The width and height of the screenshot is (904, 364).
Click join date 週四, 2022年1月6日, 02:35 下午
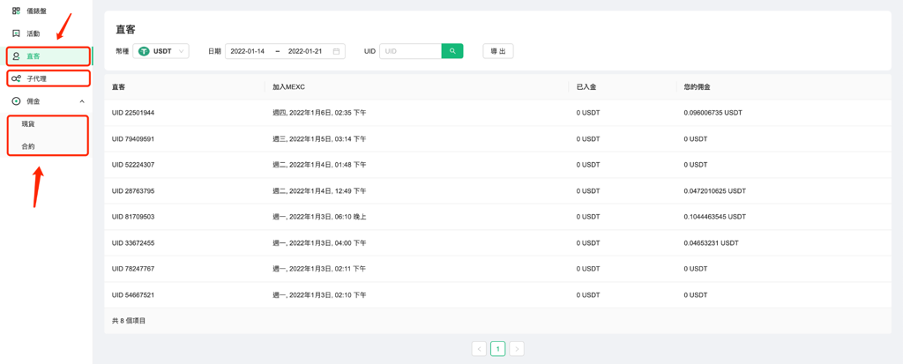tap(319, 113)
